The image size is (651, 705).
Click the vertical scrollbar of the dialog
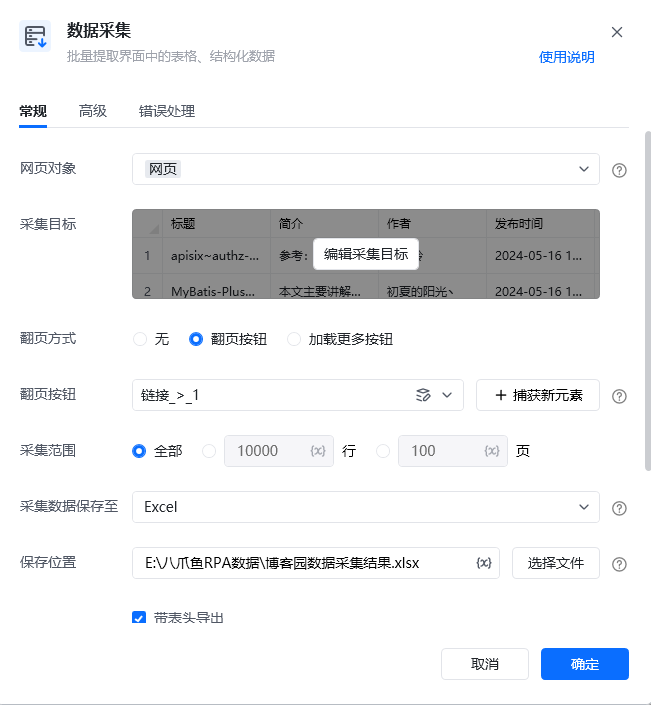tap(647, 301)
